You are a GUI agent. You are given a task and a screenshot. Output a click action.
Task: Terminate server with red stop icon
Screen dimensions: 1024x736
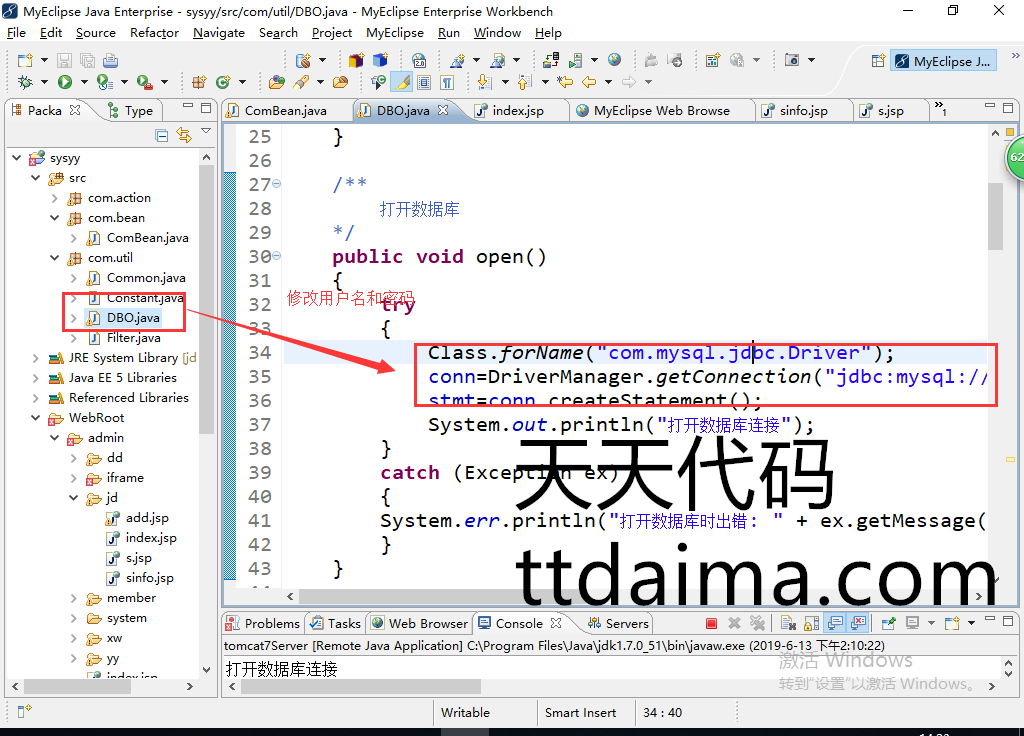click(711, 623)
